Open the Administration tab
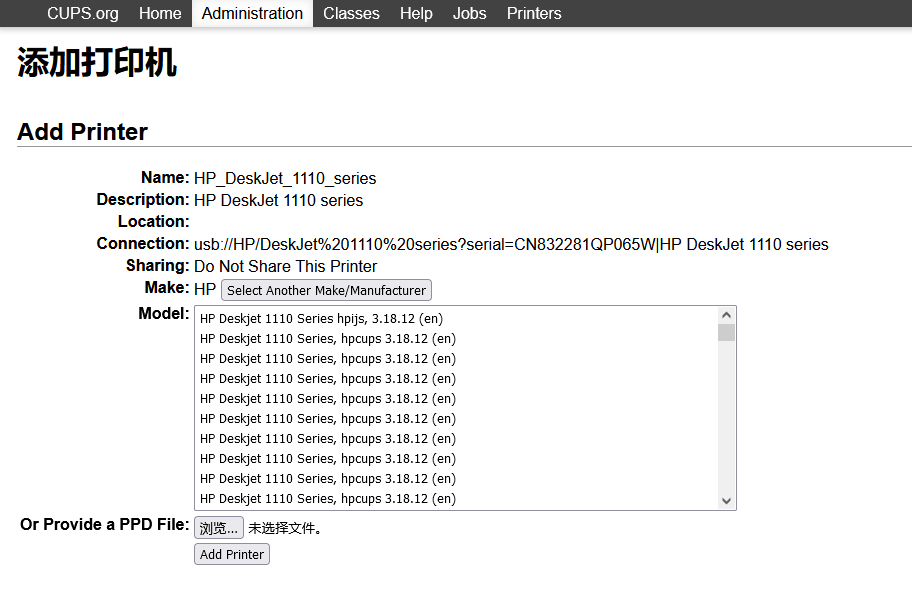The height and width of the screenshot is (608, 912). click(x=252, y=13)
